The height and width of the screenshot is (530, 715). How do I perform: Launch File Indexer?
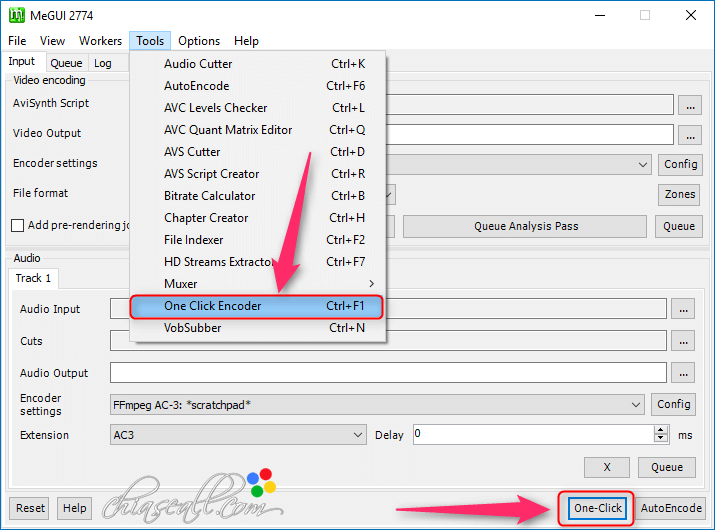coord(258,240)
